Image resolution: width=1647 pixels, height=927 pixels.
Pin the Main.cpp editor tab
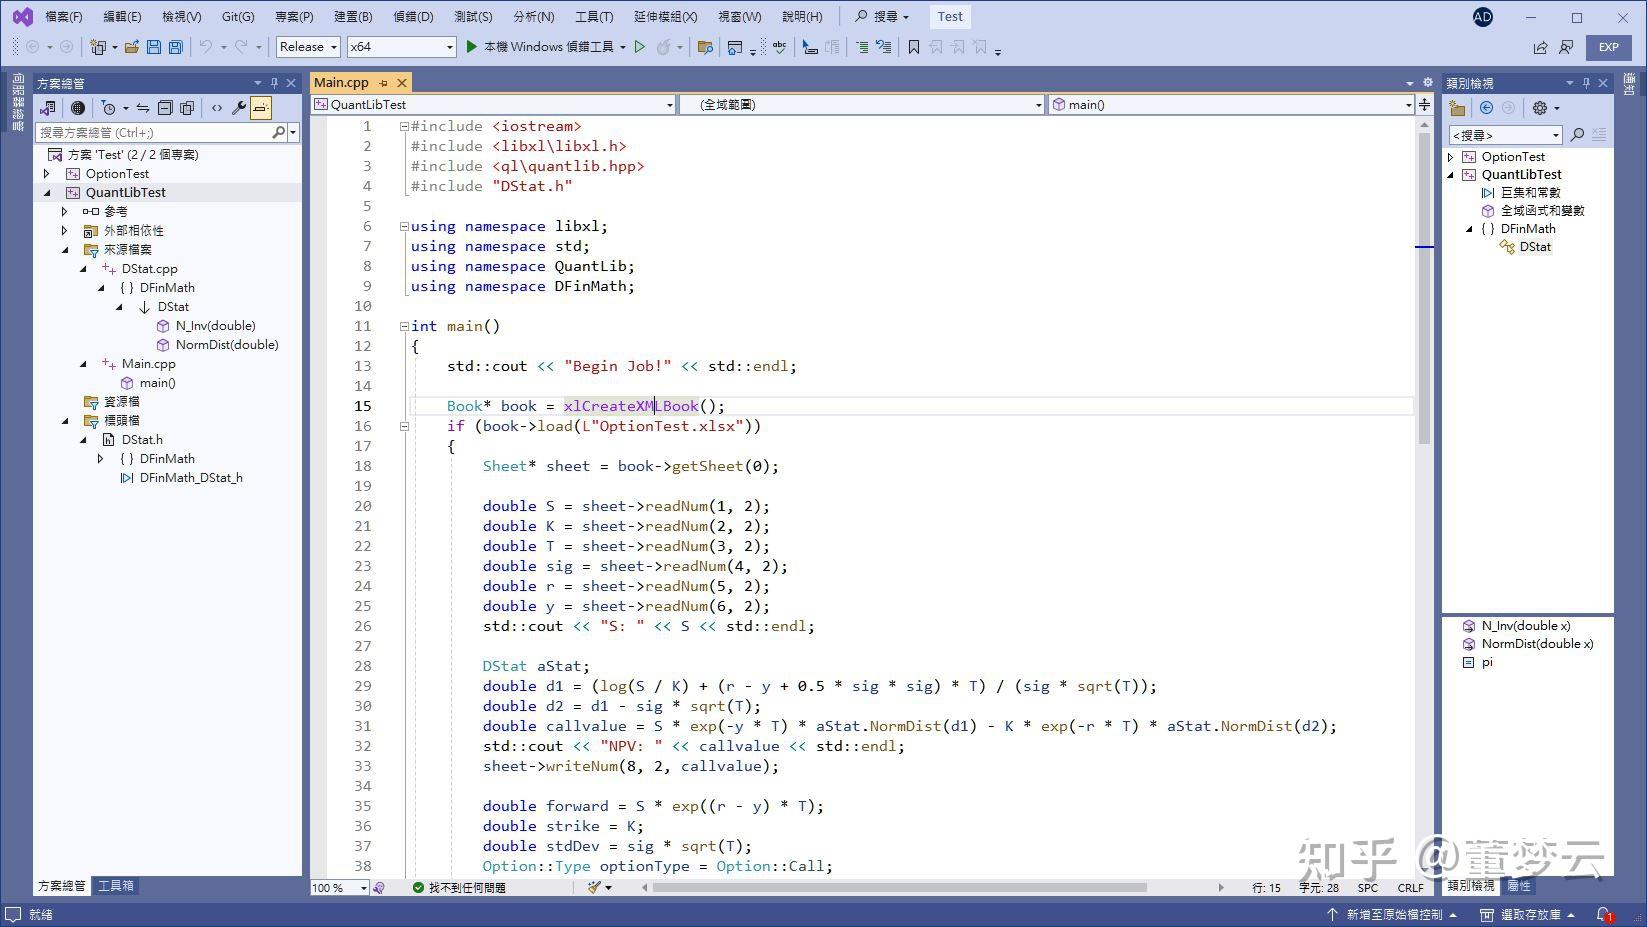(x=385, y=82)
